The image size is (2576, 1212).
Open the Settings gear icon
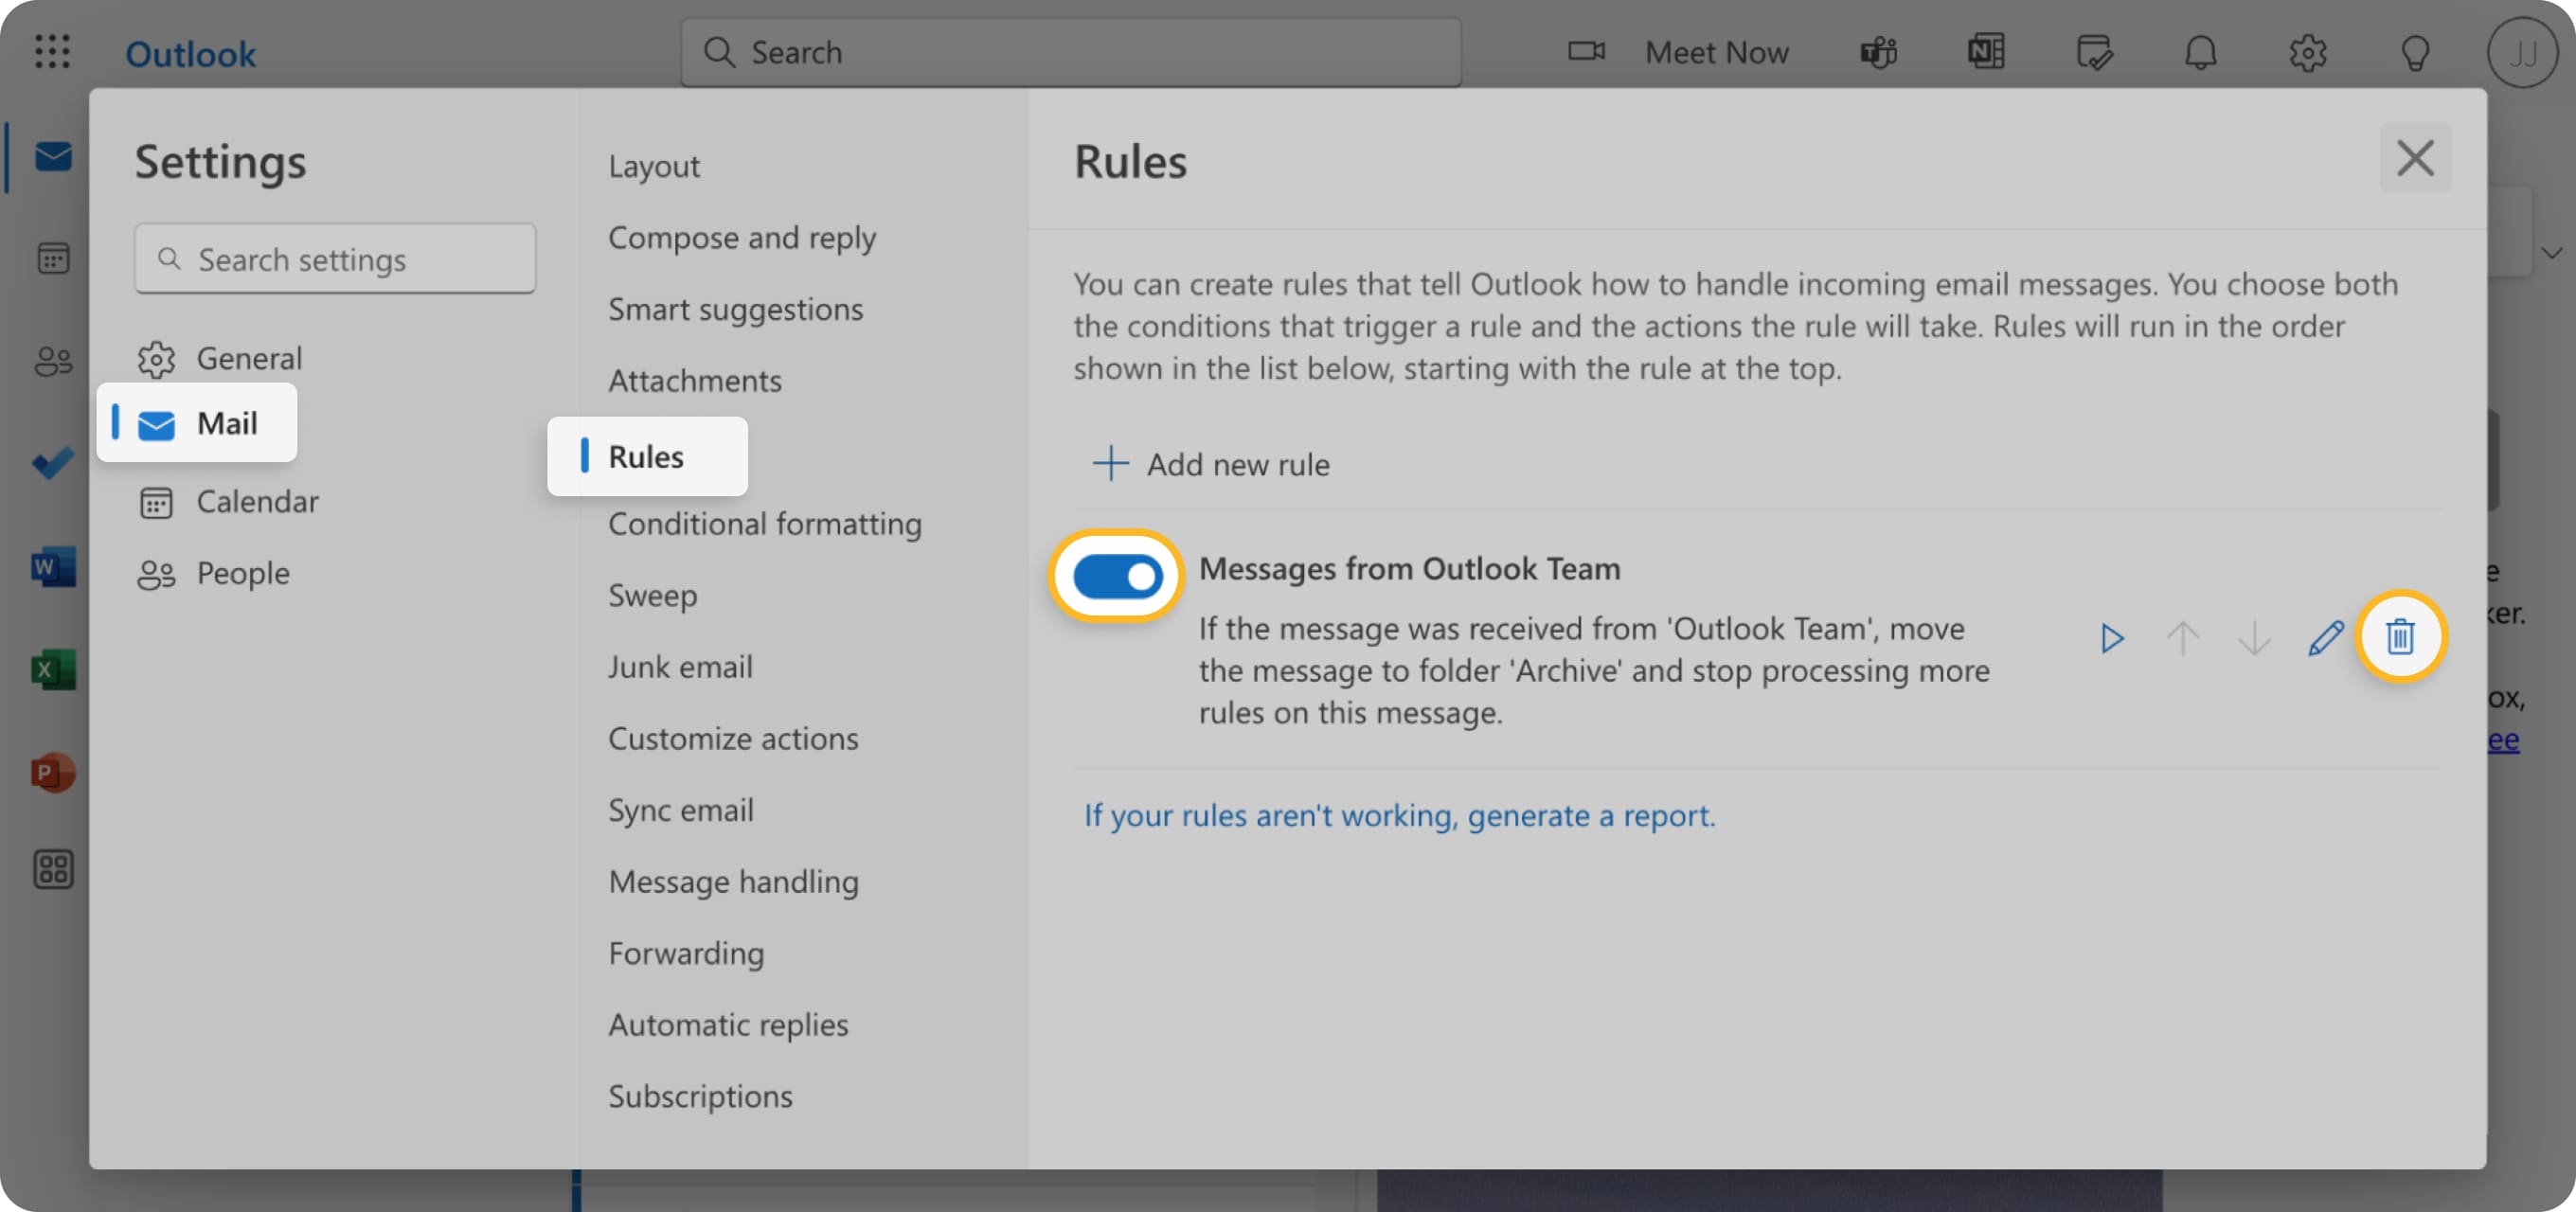tap(2310, 52)
